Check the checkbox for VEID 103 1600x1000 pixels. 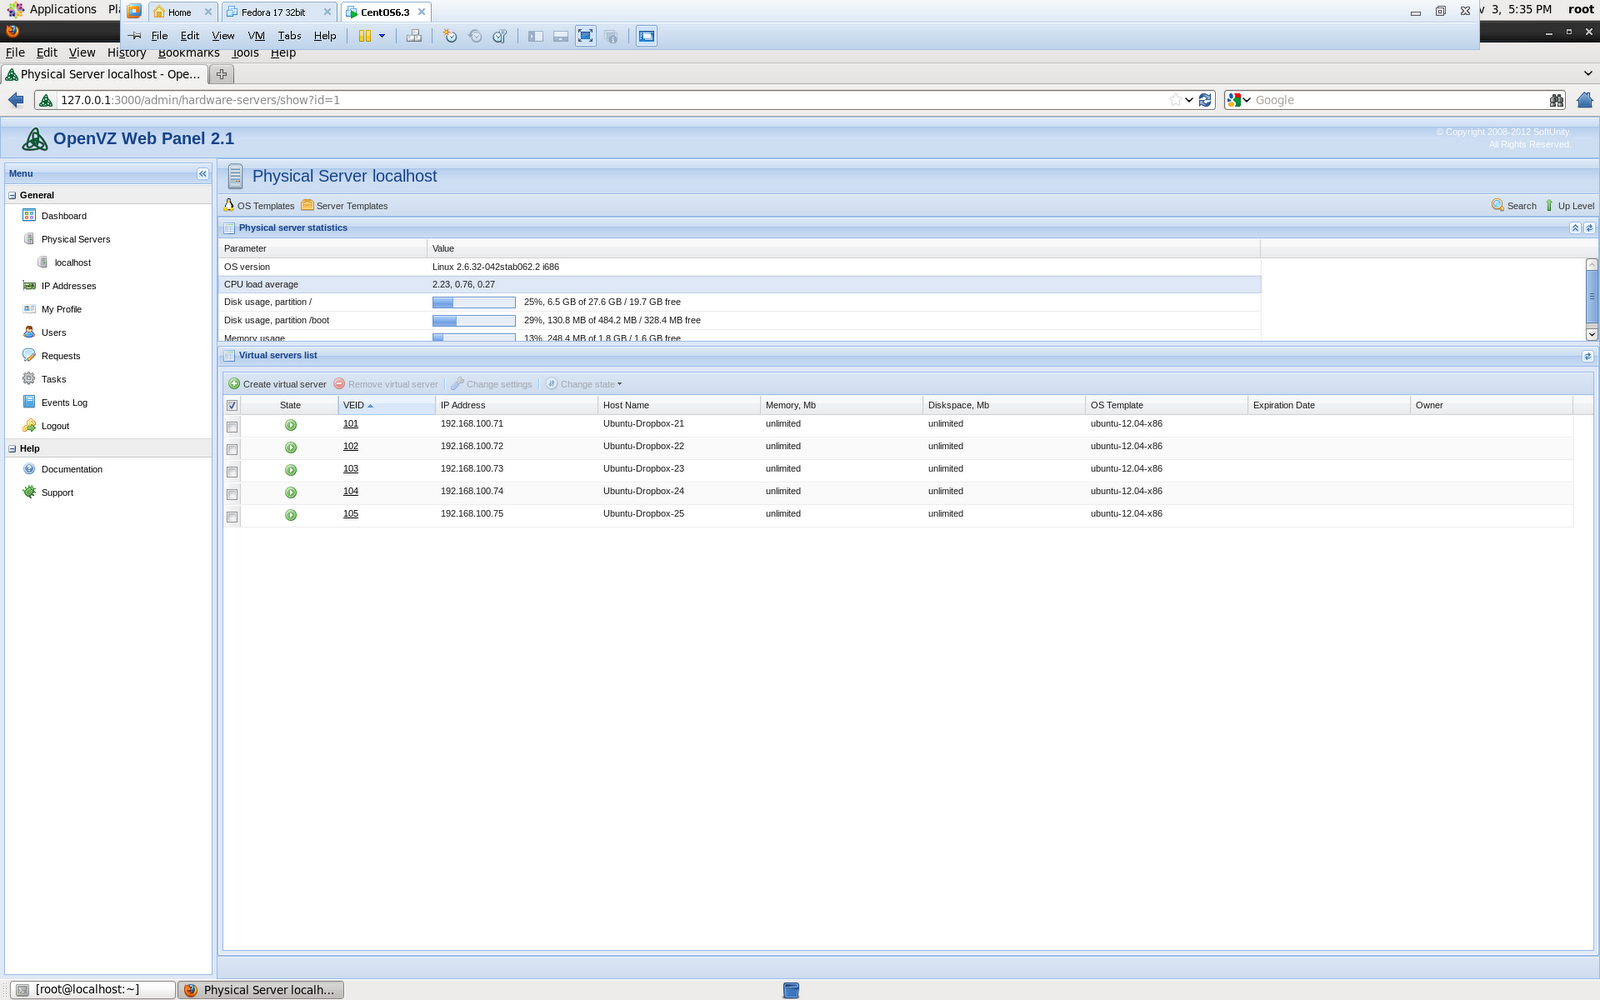point(232,472)
